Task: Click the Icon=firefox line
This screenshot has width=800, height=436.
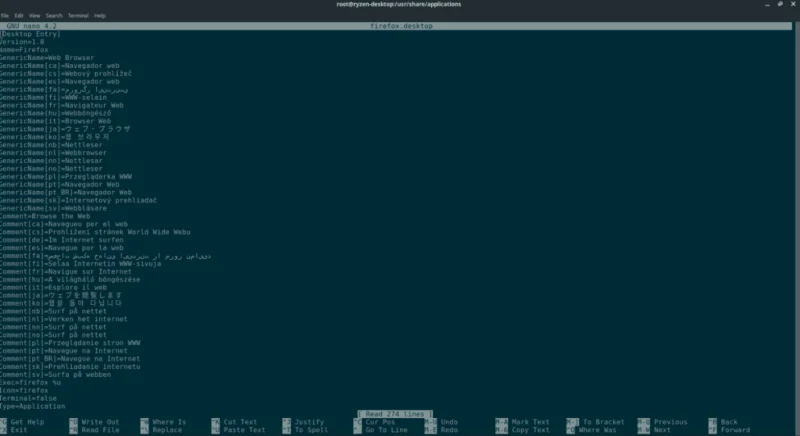Action: [24, 390]
